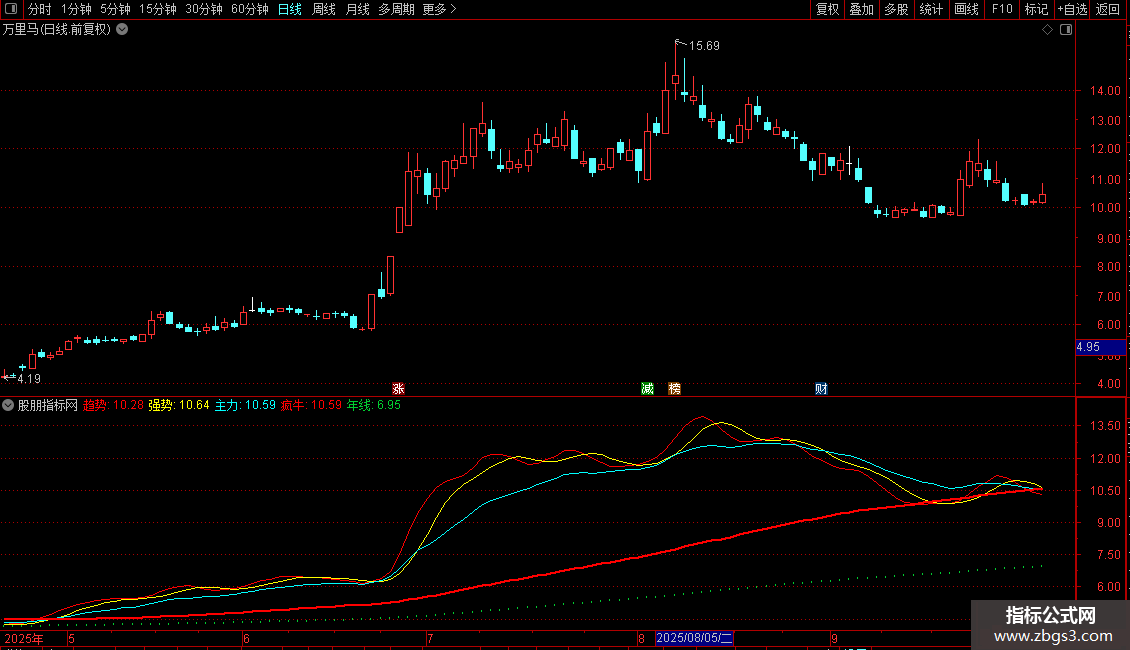The height and width of the screenshot is (650, 1130).
Task: Click the 涨 event marker
Action: click(x=399, y=388)
